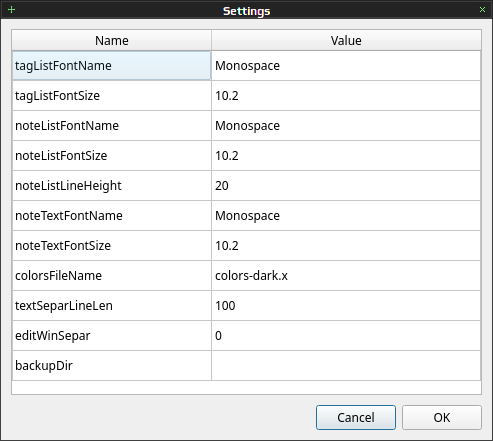Click Monospace value for noteTextFontName
The height and width of the screenshot is (441, 493).
coord(346,216)
